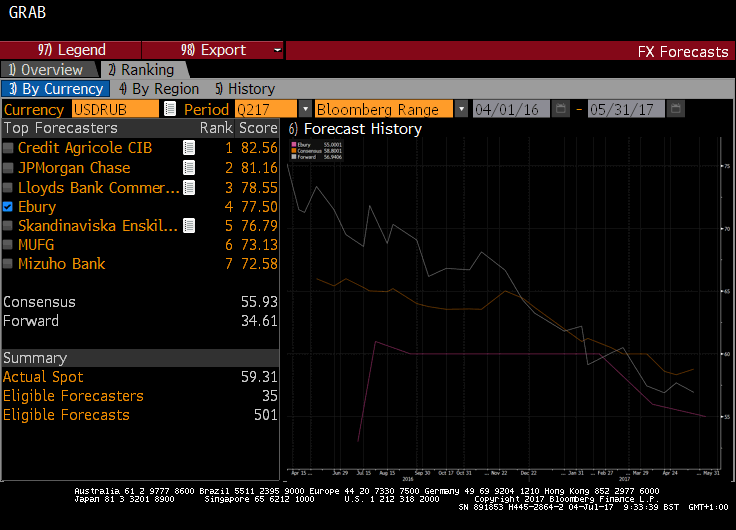
Task: Switch to the Ranking tab
Action: 145,70
